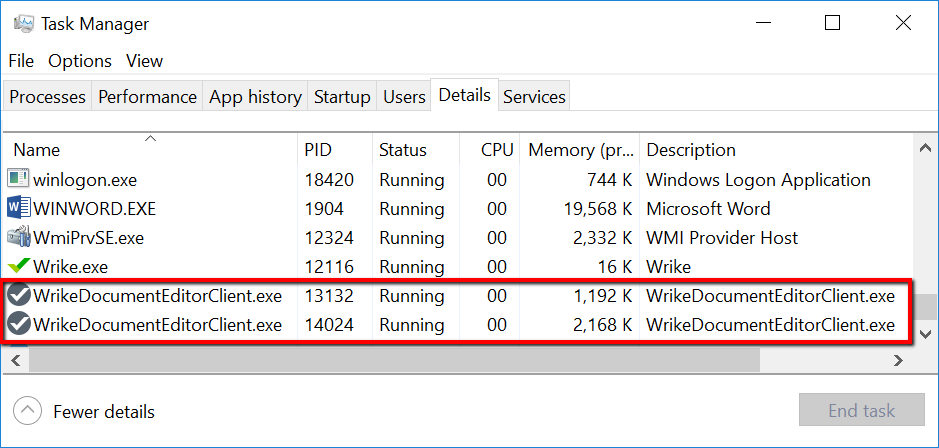Click the green Wrike.exe checkmark icon
This screenshot has height=448, width=939.
tap(18, 267)
